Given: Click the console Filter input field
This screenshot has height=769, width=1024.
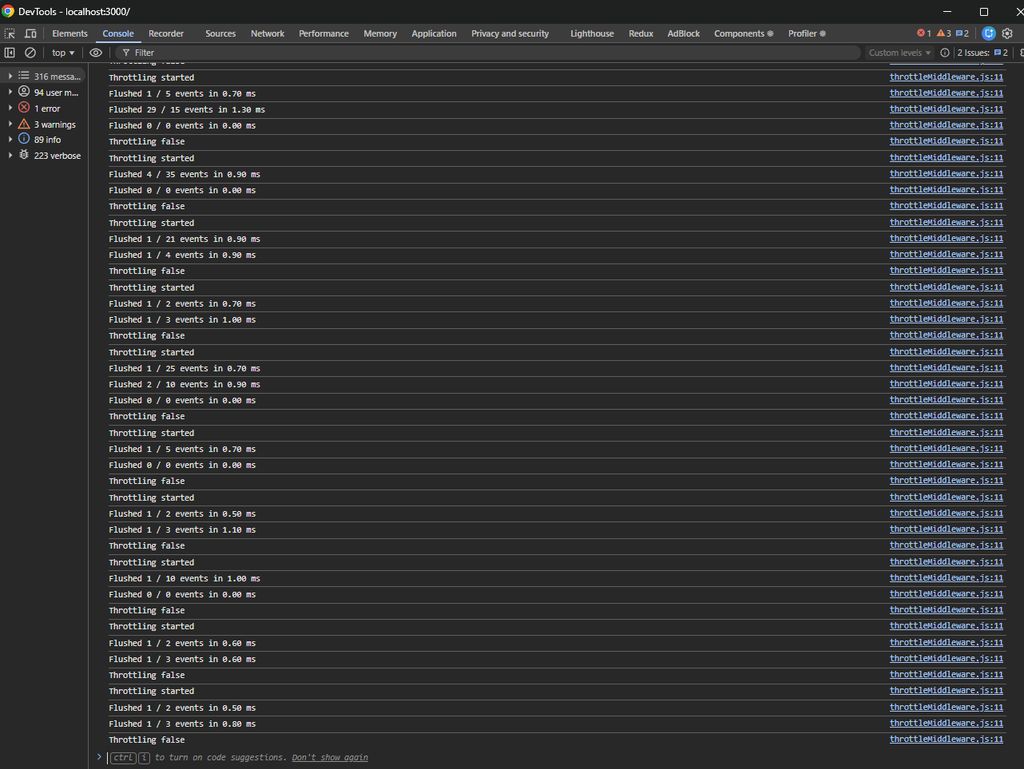Looking at the screenshot, I should coord(490,52).
